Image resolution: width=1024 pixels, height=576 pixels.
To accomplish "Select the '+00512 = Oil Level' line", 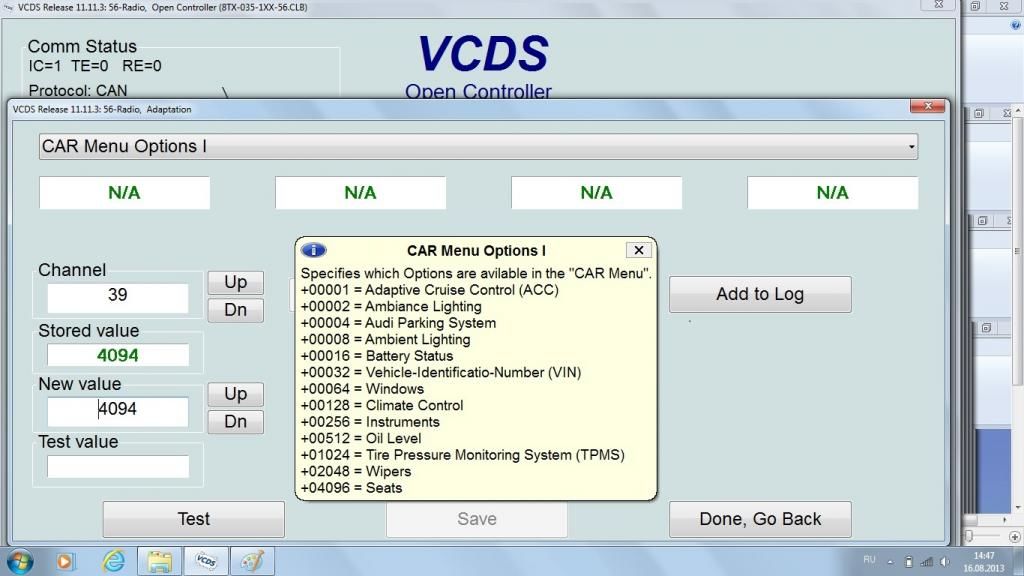I will [361, 438].
